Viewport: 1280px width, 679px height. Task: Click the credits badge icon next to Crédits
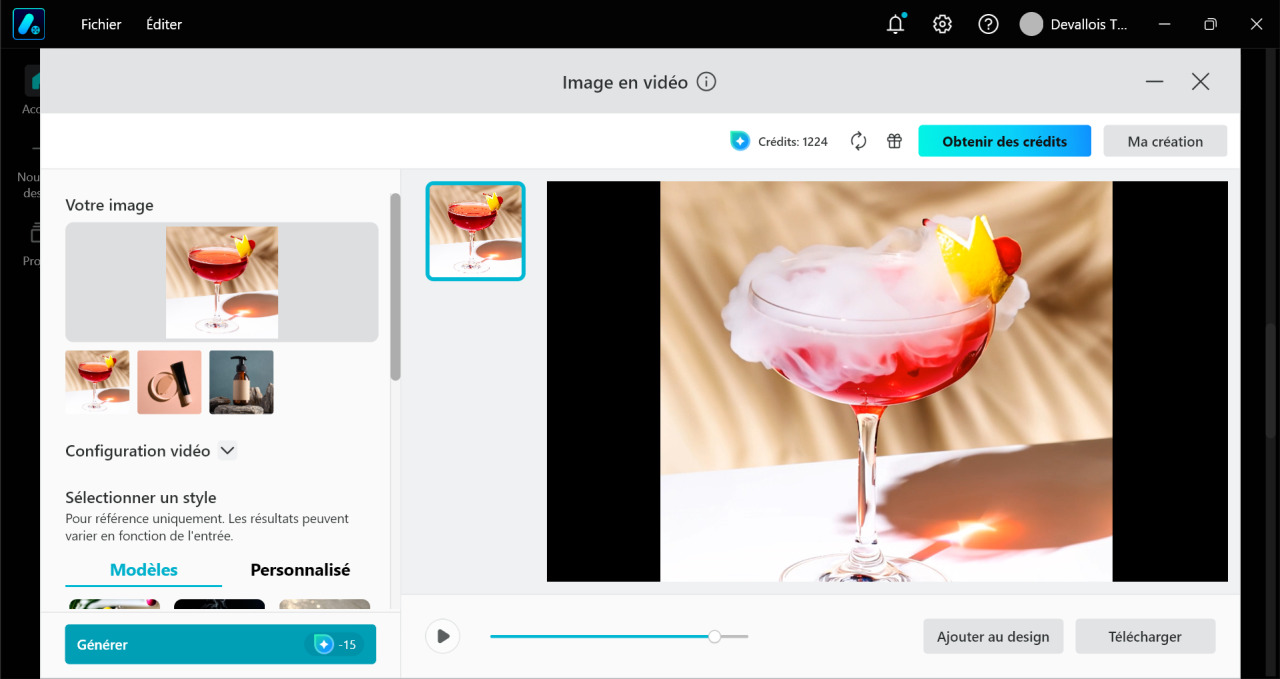(740, 141)
